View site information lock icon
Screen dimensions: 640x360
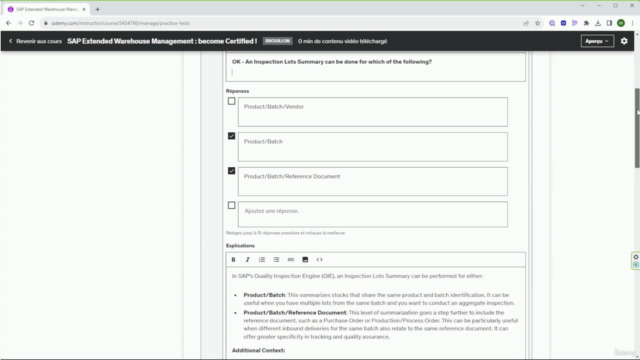46,23
